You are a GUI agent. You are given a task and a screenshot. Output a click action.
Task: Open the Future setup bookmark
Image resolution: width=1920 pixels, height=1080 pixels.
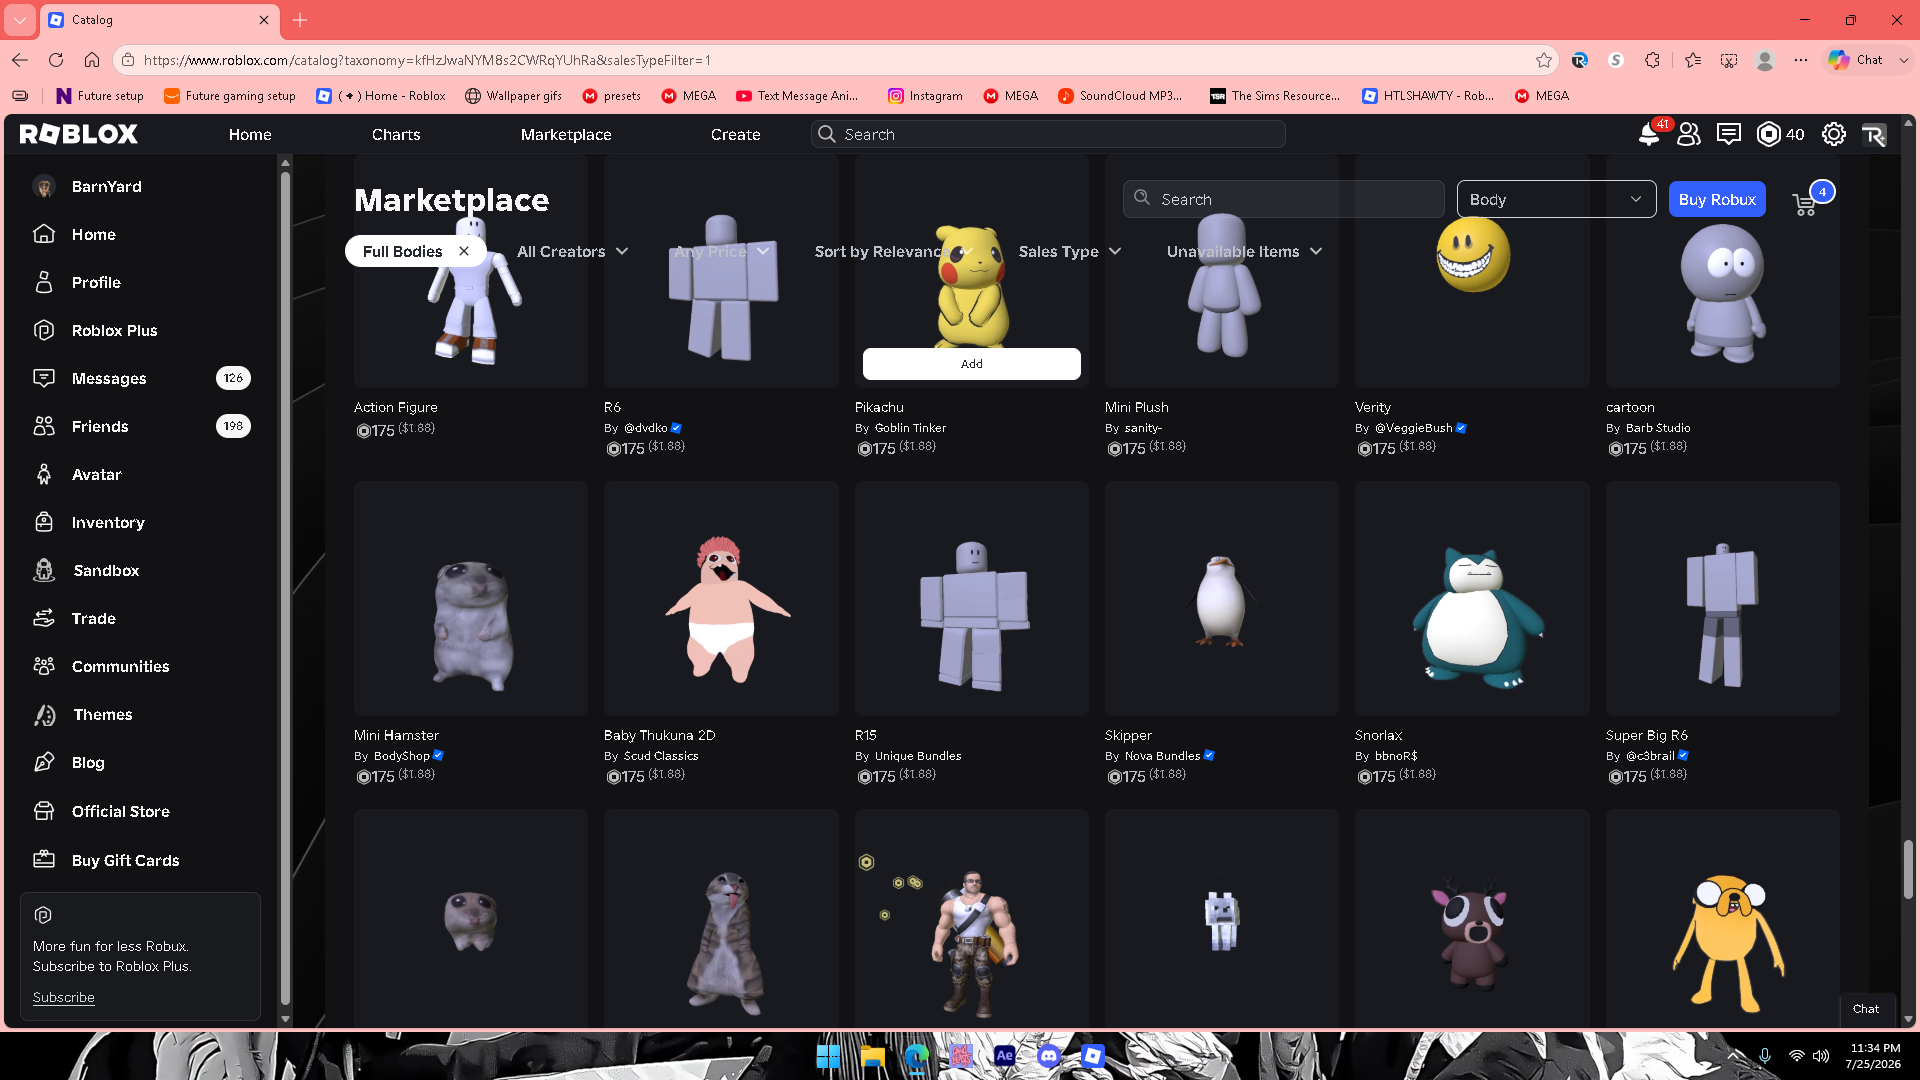100,96
